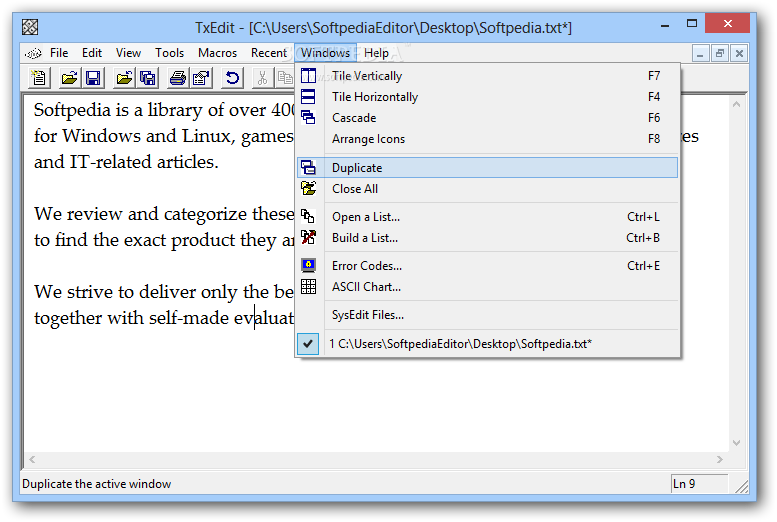
Task: Restore the inner document window
Action: pyautogui.click(x=720, y=53)
